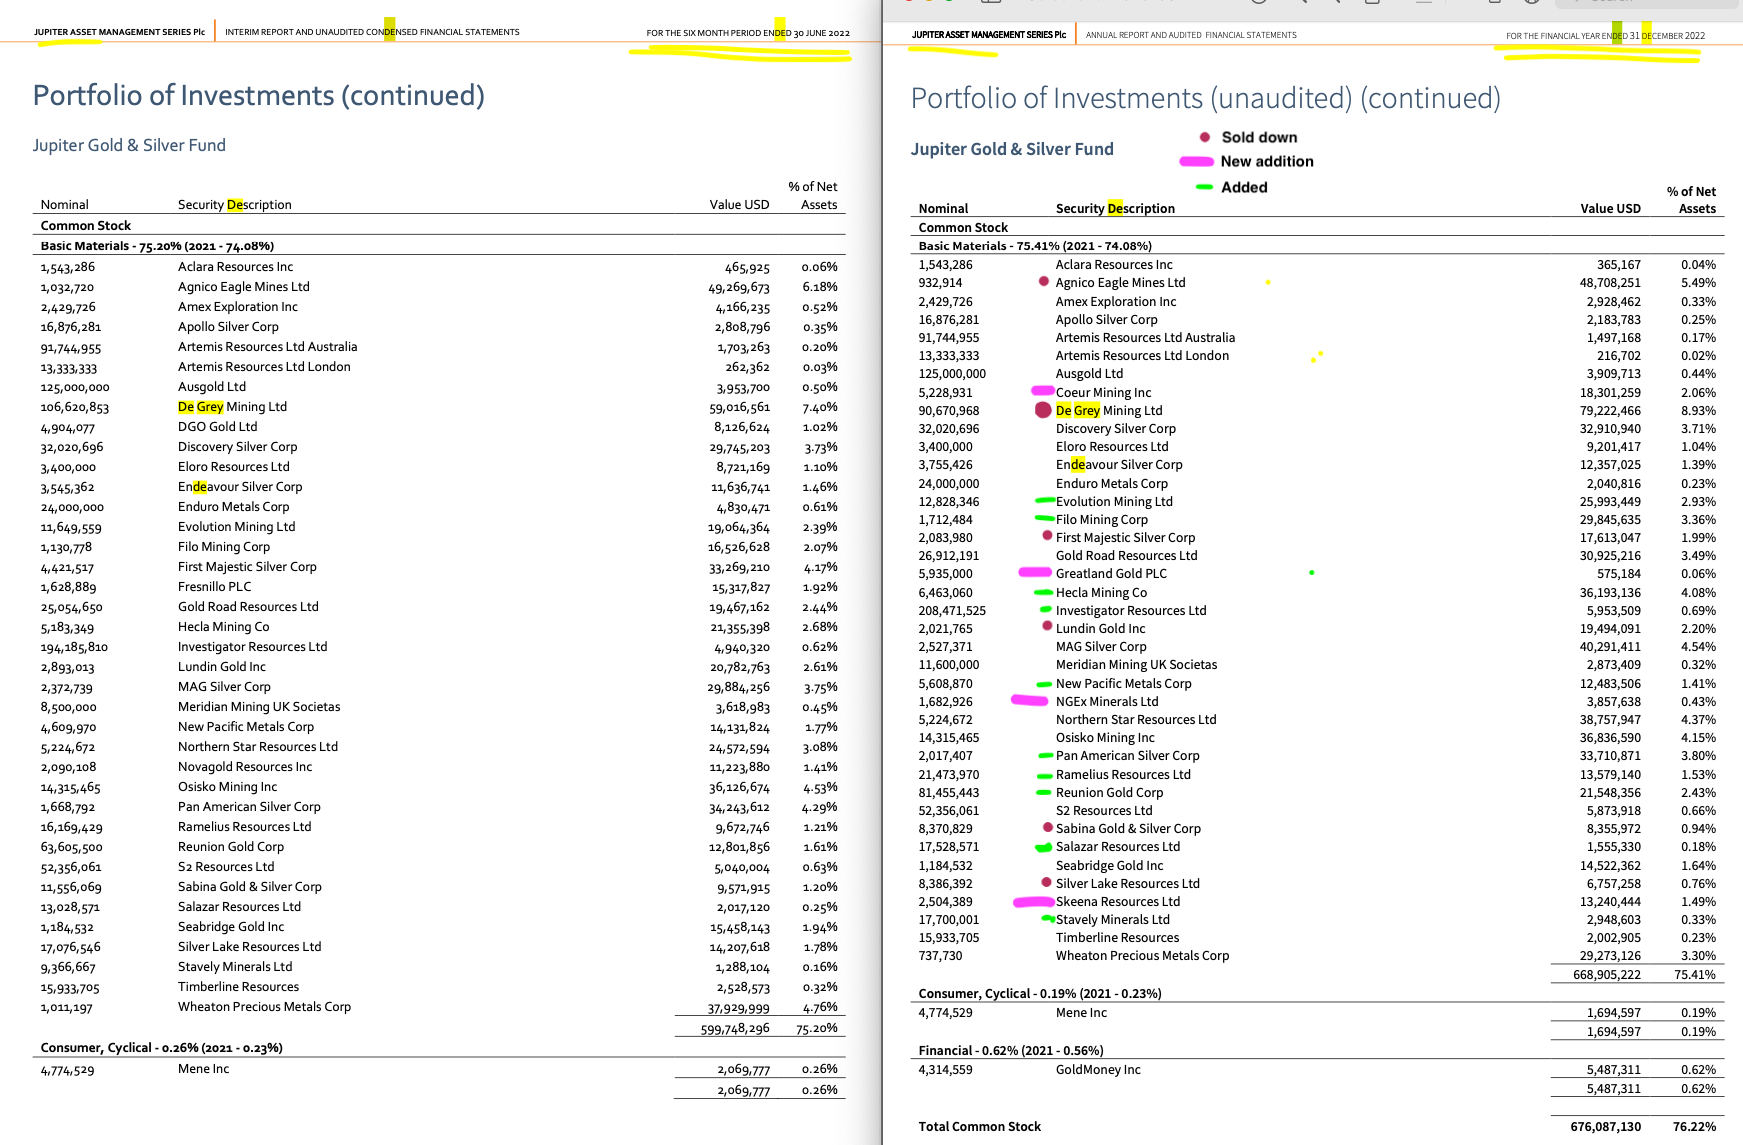Click nominal 4,314,559 for GoldMoney Inc

pos(945,1070)
